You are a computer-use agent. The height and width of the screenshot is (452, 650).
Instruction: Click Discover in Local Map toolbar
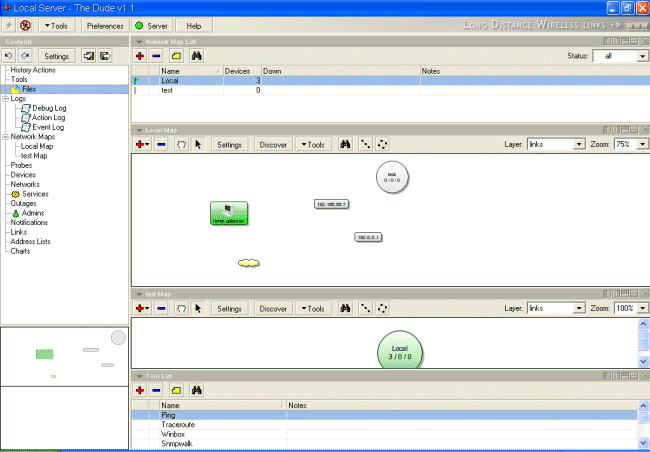pos(273,144)
